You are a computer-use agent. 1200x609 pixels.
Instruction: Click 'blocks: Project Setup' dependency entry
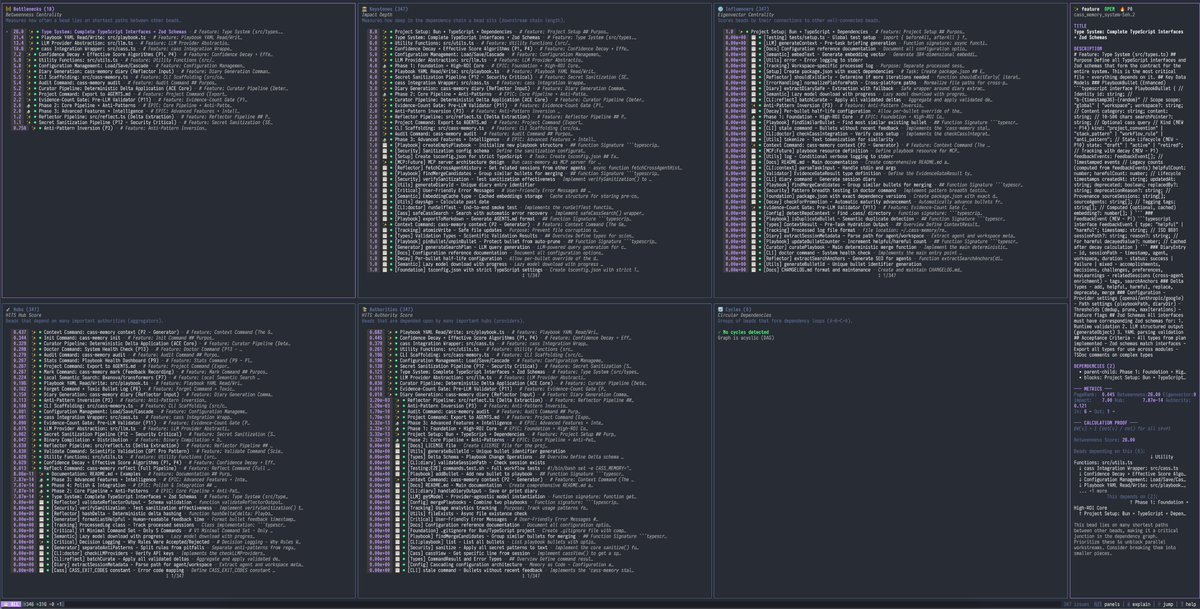[x=1134, y=378]
